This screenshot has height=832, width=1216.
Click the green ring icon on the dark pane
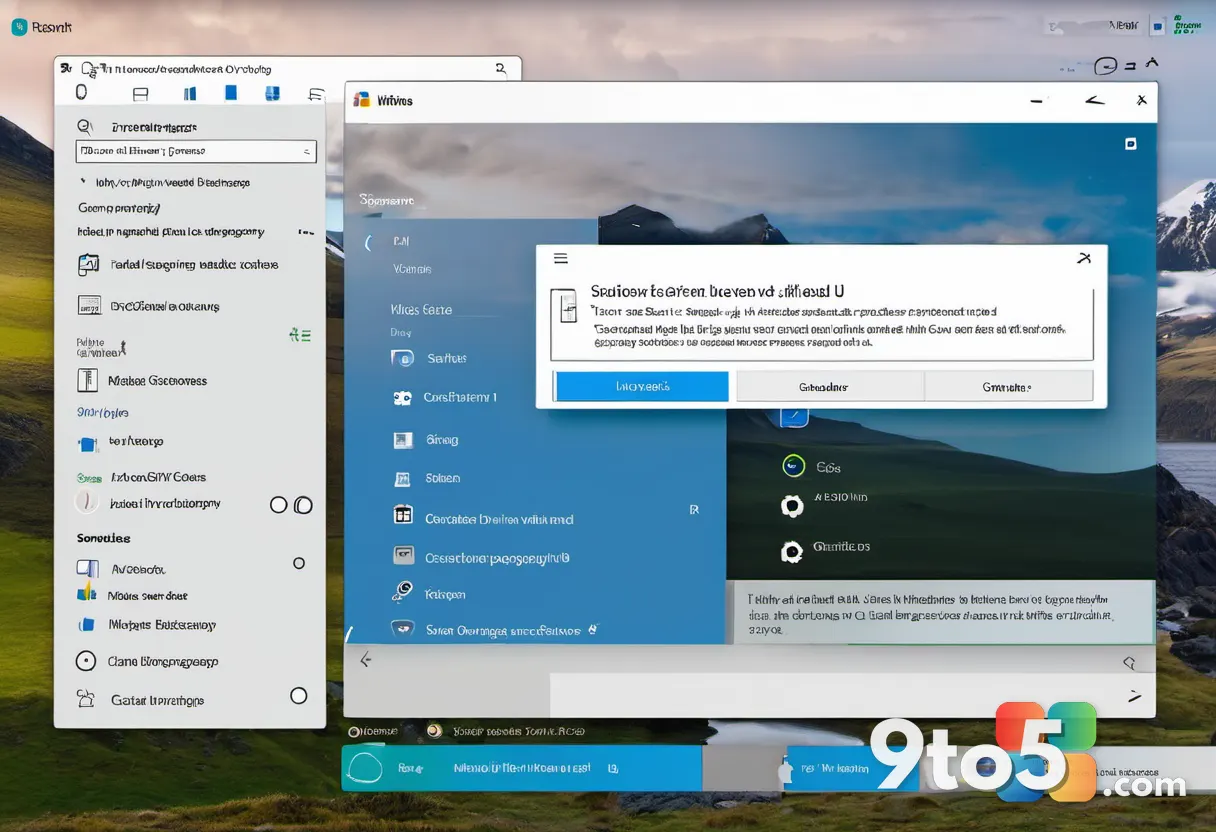tap(793, 465)
